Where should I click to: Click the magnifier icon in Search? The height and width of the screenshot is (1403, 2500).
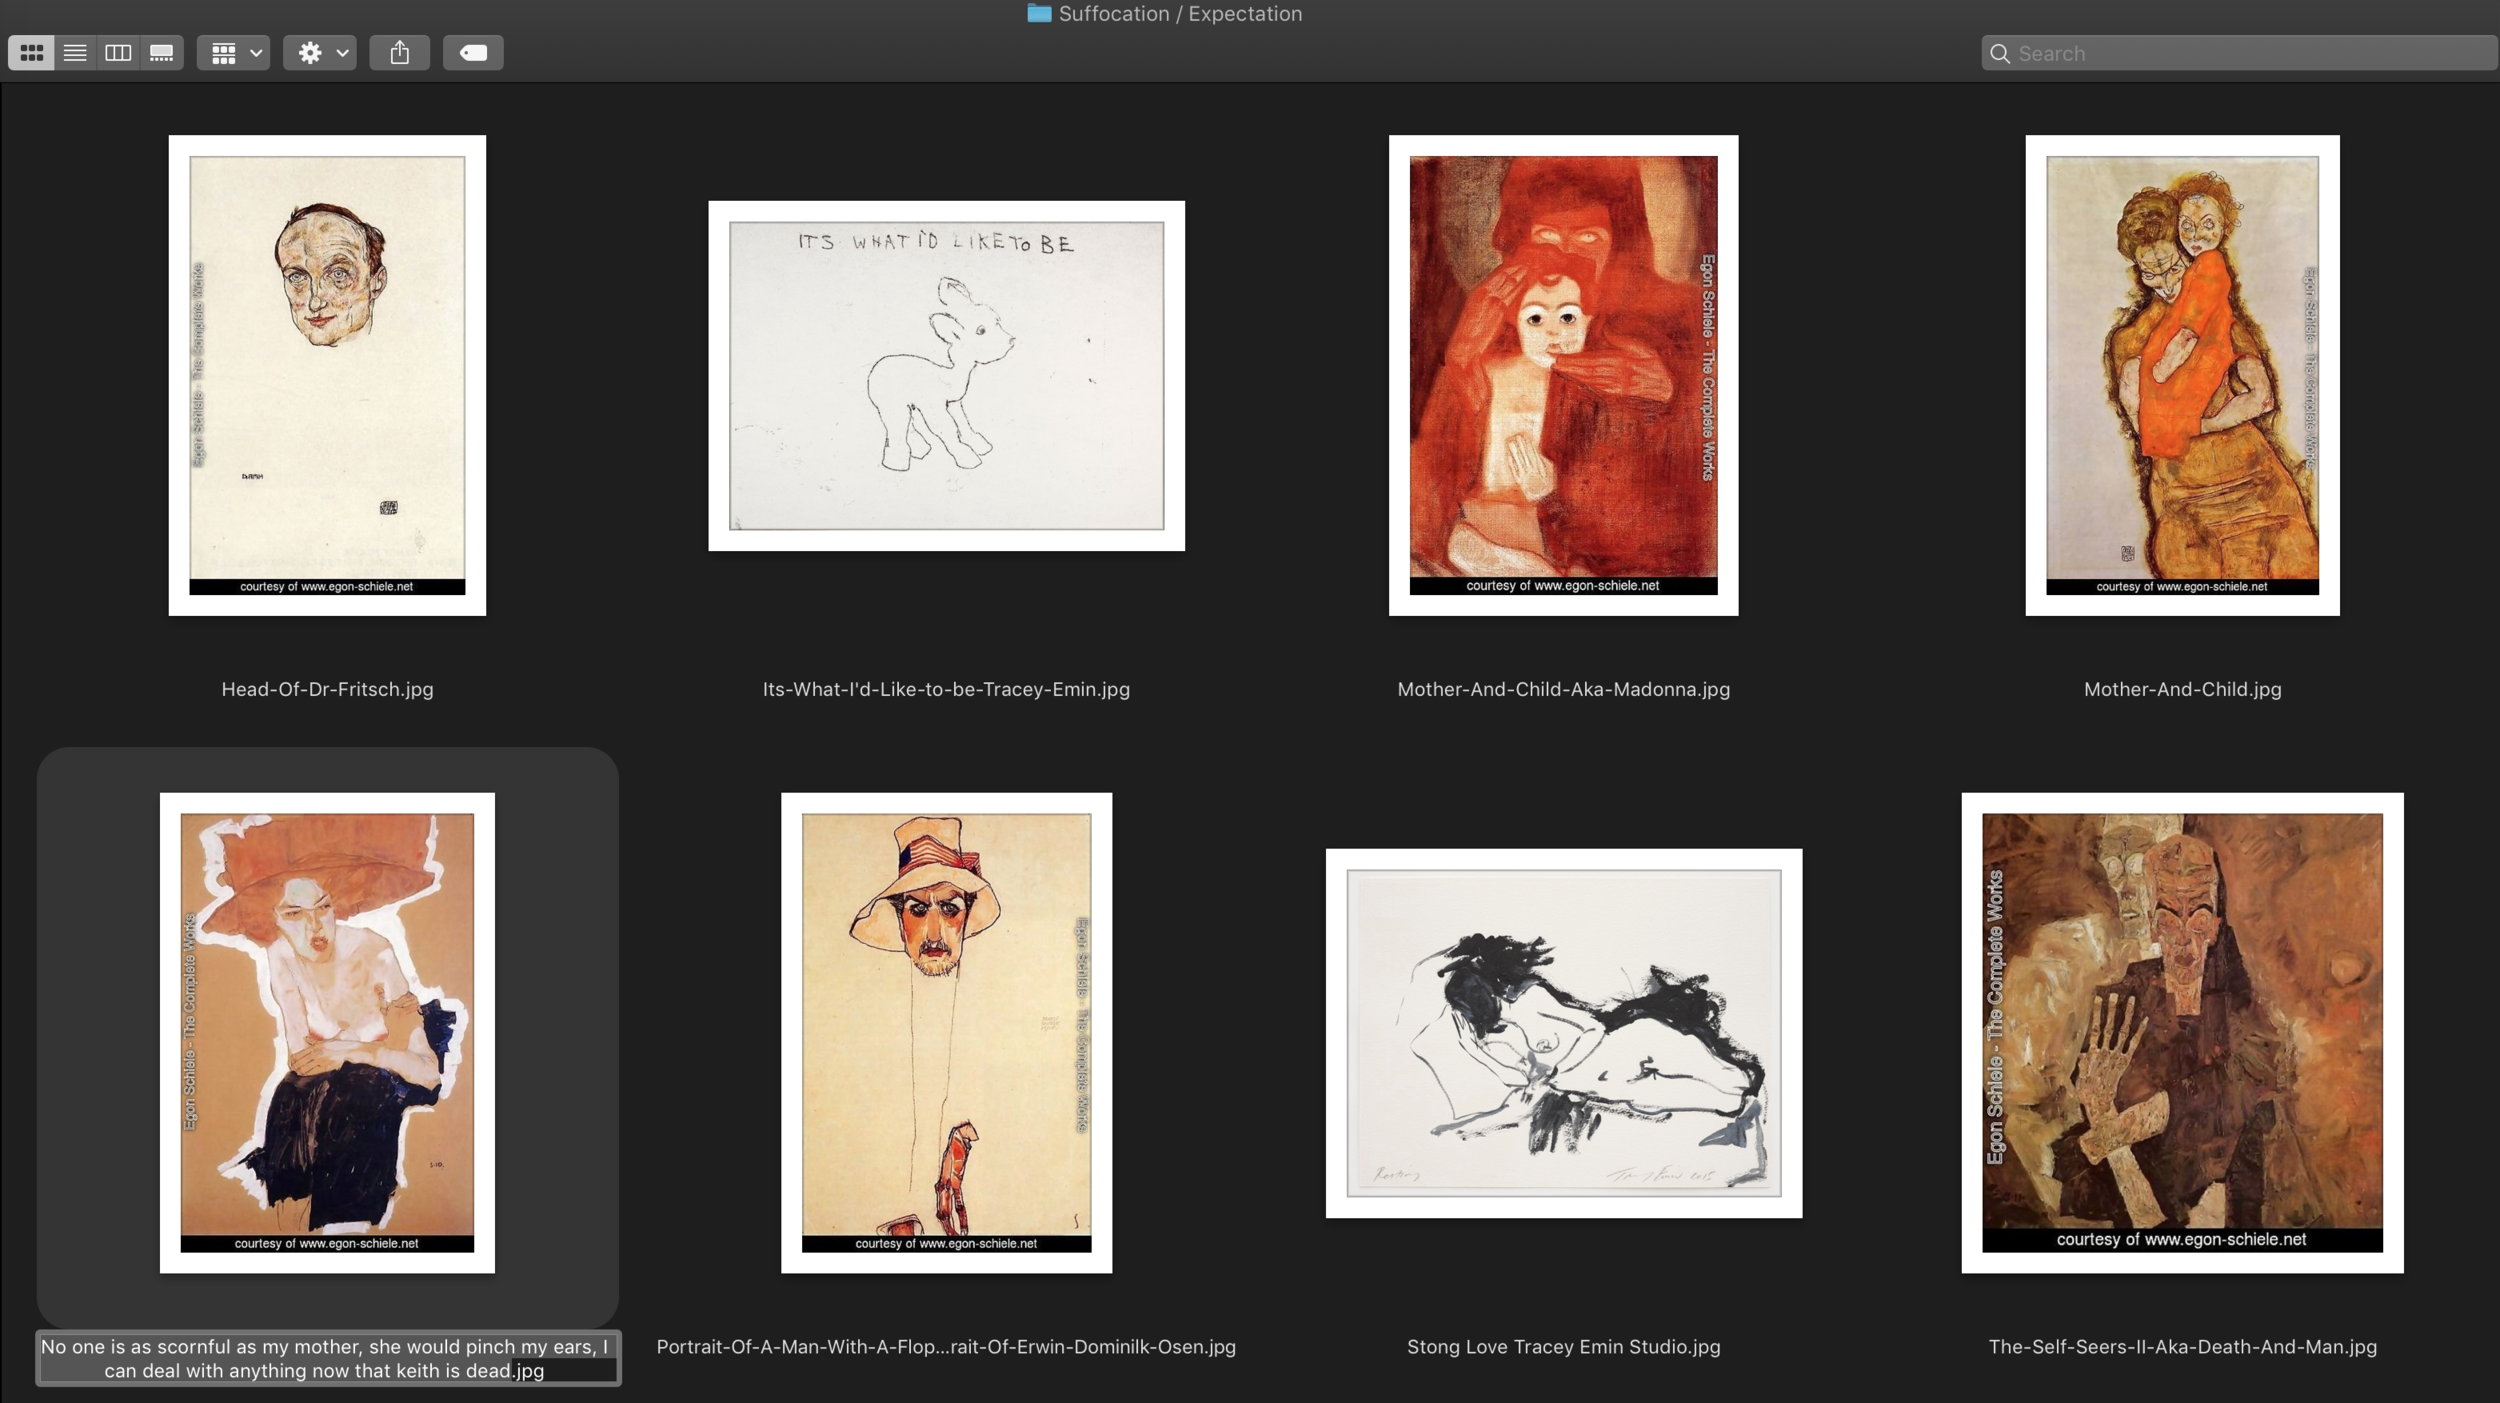pos(2000,53)
